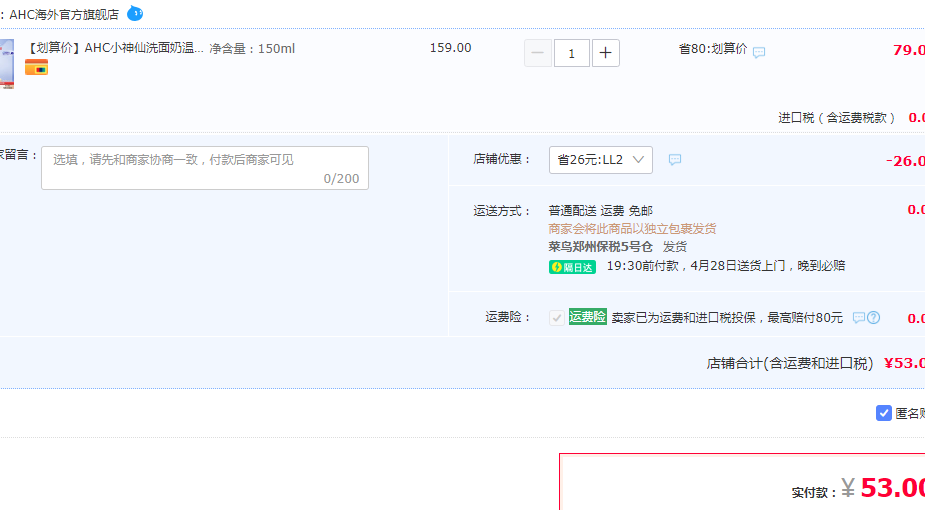This screenshot has width=925, height=510.
Task: Click the 净含量：150ml specification text
Action: (252, 49)
